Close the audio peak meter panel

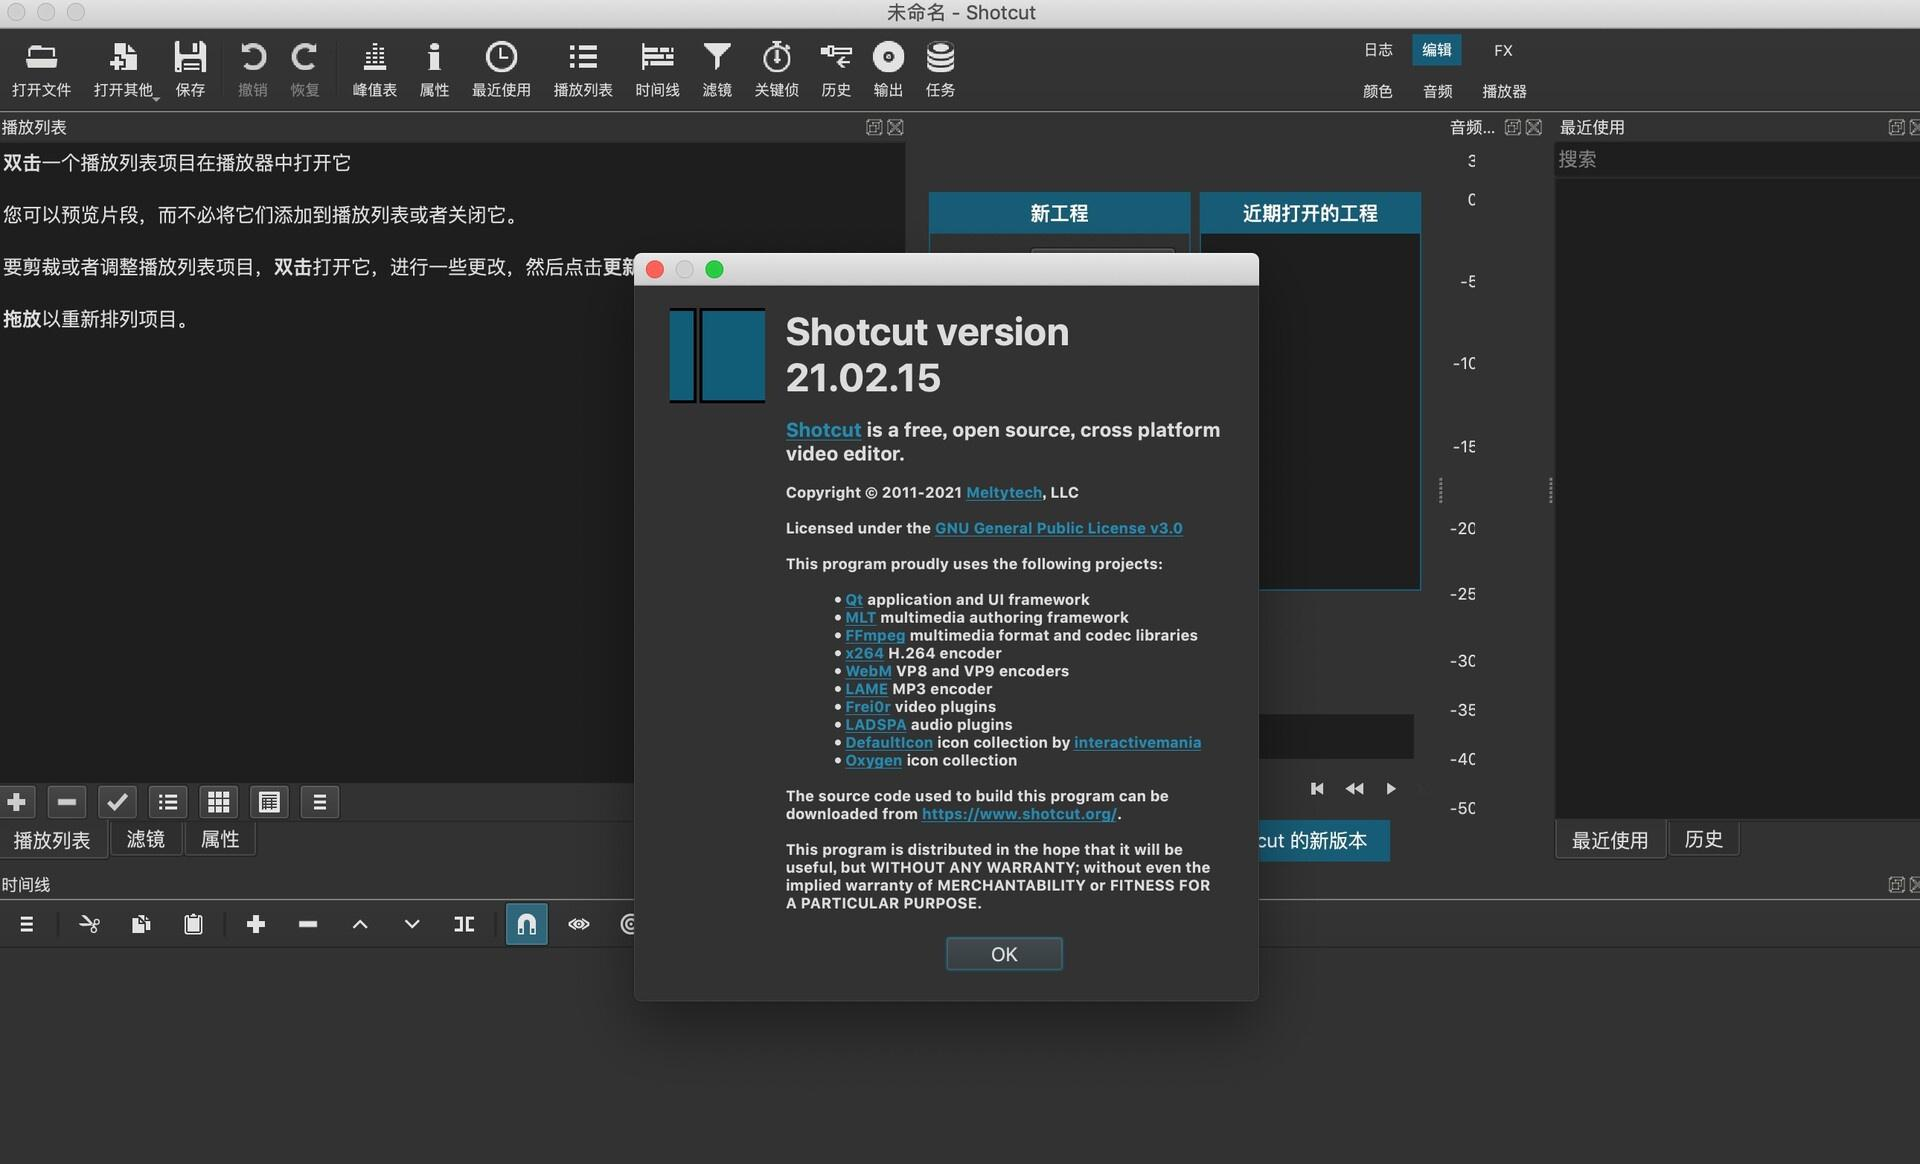point(1534,127)
